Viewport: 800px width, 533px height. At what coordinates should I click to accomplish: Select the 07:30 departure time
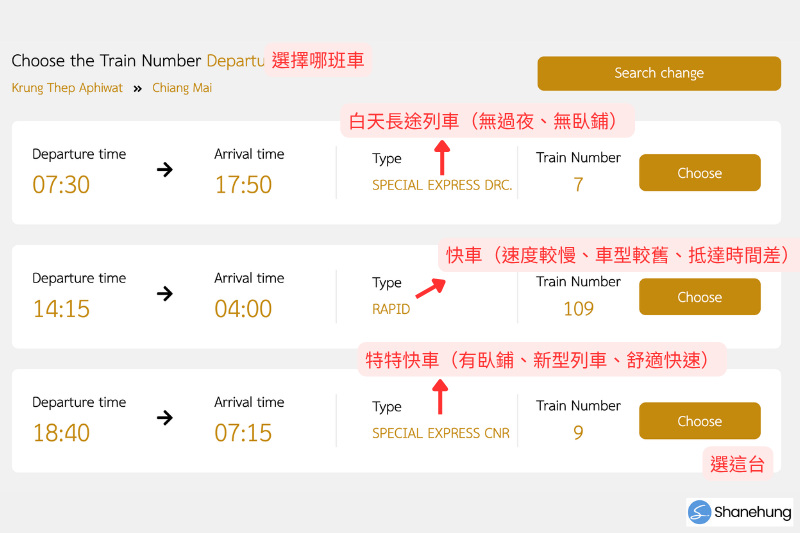point(61,184)
